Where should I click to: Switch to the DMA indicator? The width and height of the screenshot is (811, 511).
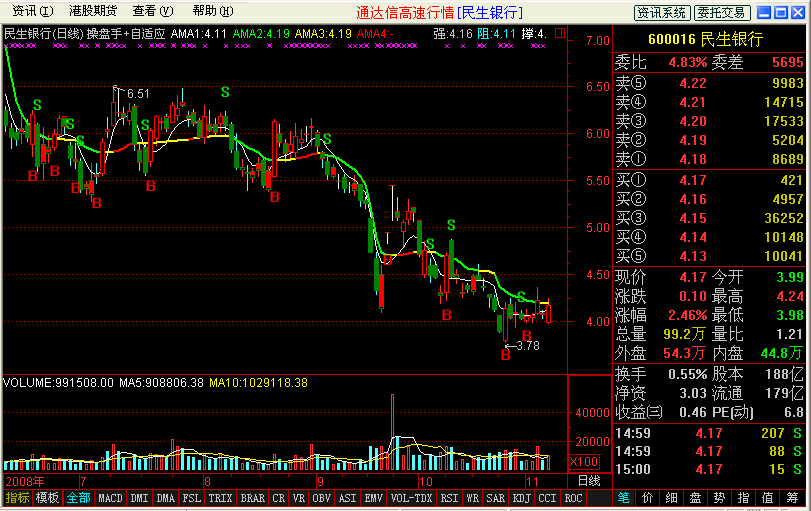[166, 498]
